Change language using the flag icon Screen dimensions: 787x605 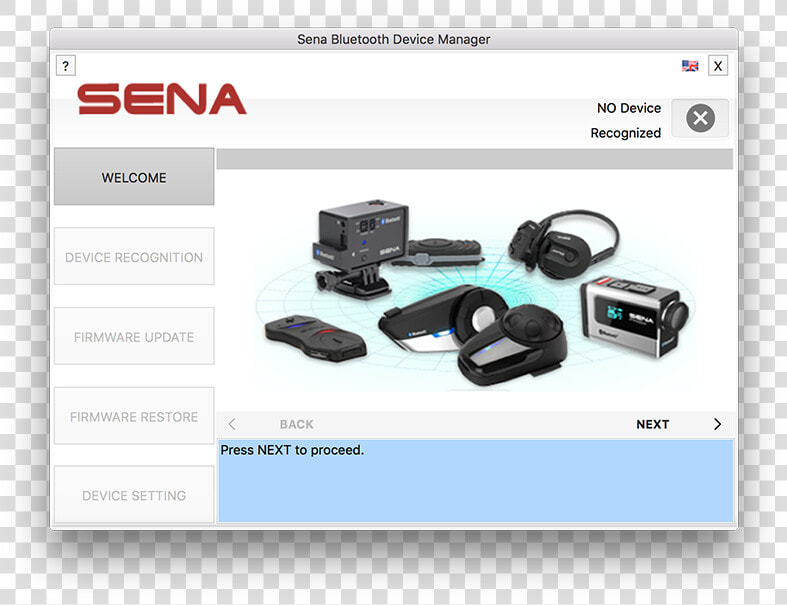(690, 66)
